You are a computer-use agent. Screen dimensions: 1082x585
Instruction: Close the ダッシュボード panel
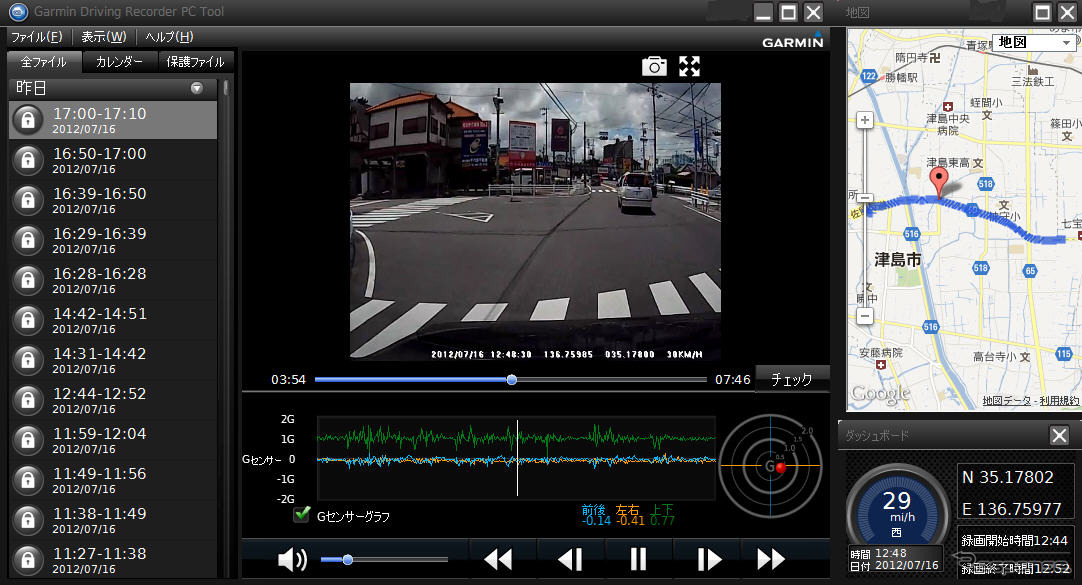1059,435
